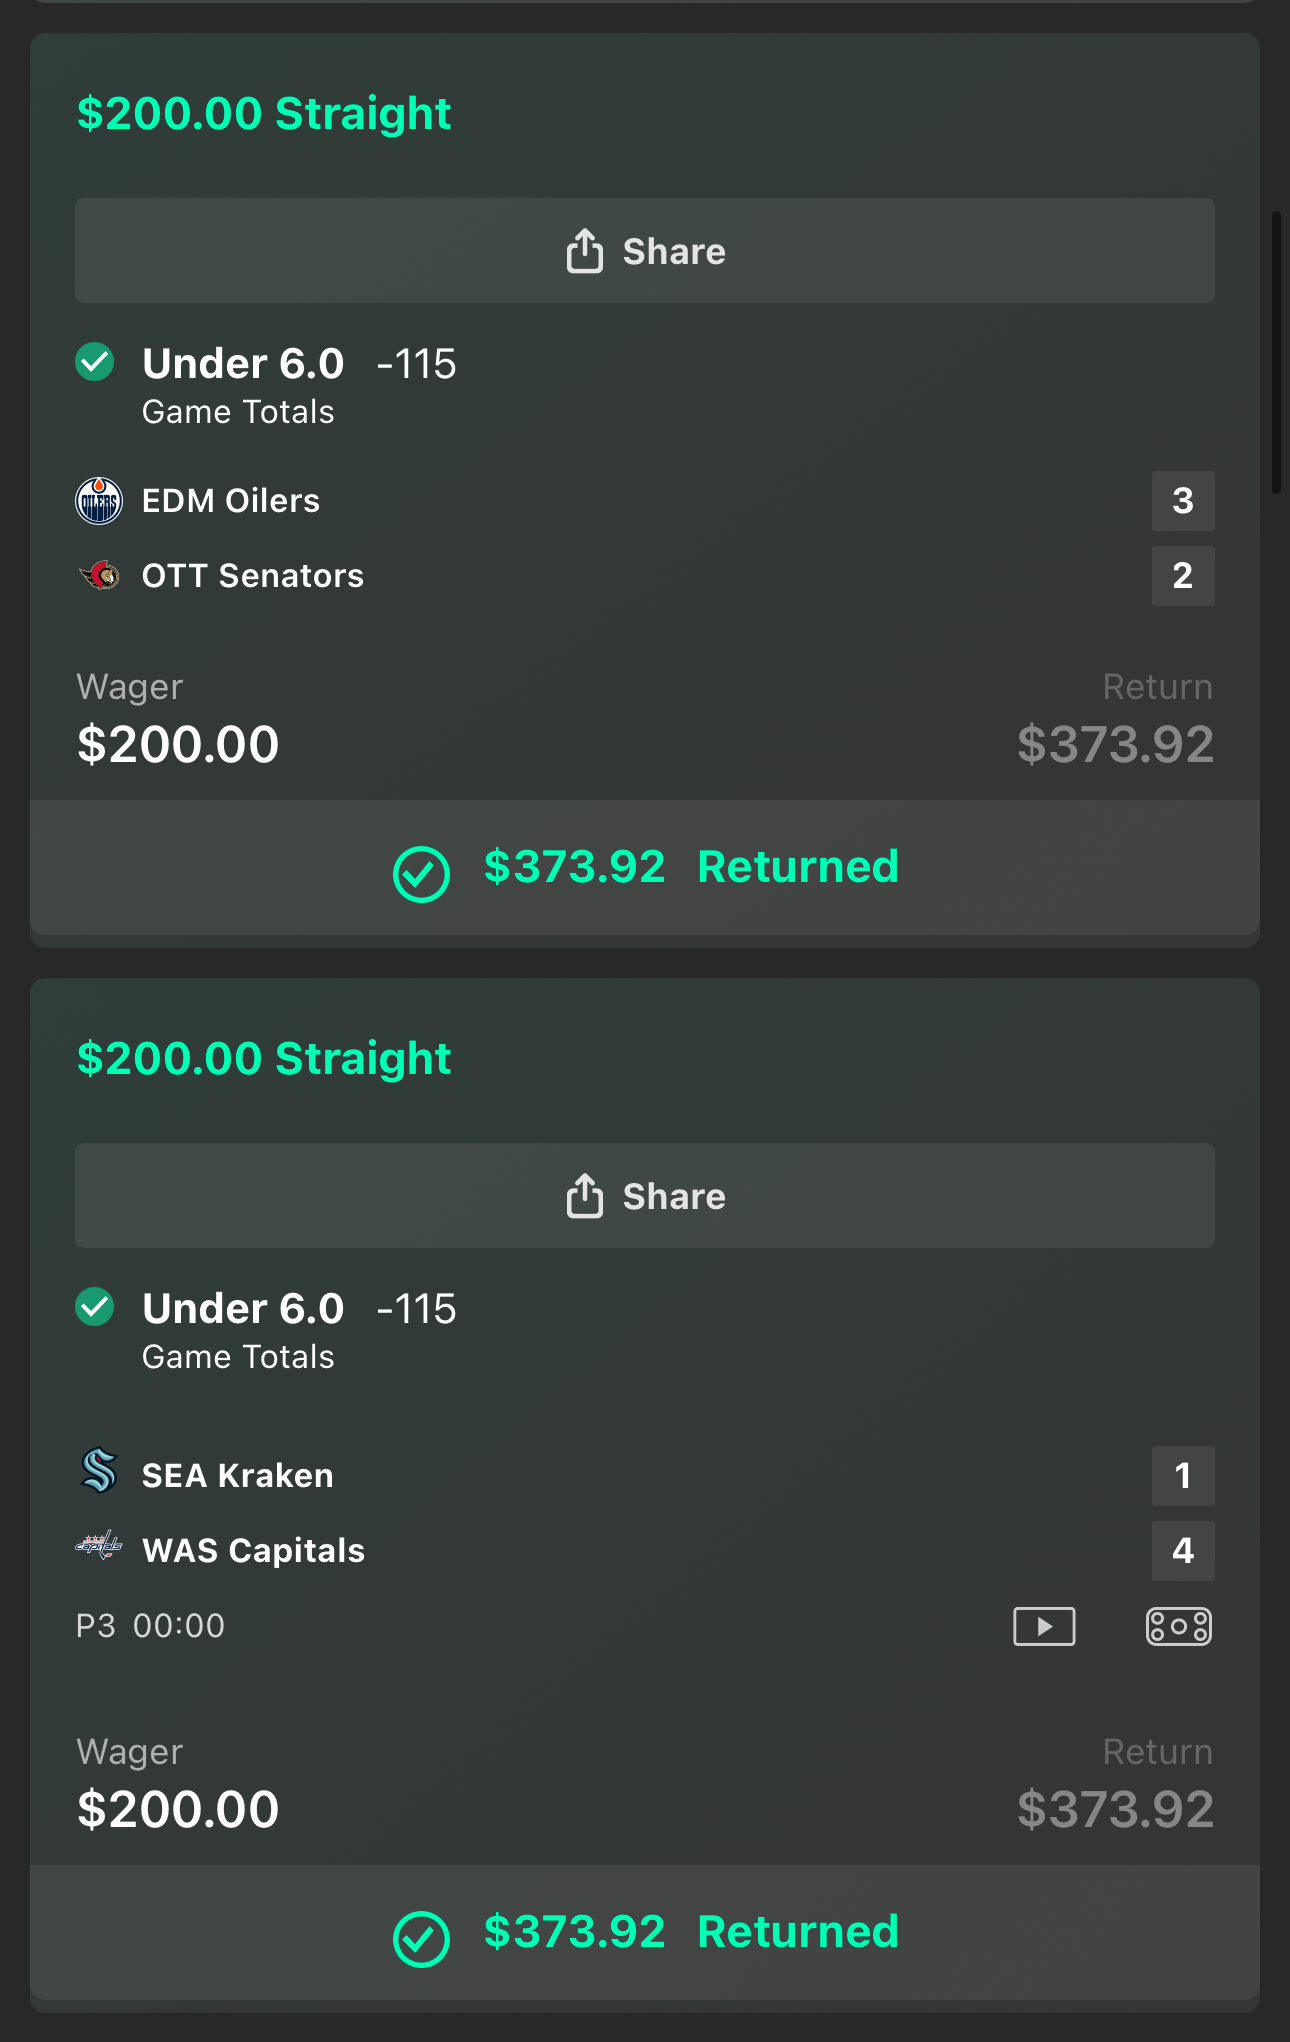Click the circled check in the second Returned bar
The image size is (1290, 2042).
[x=421, y=1939]
